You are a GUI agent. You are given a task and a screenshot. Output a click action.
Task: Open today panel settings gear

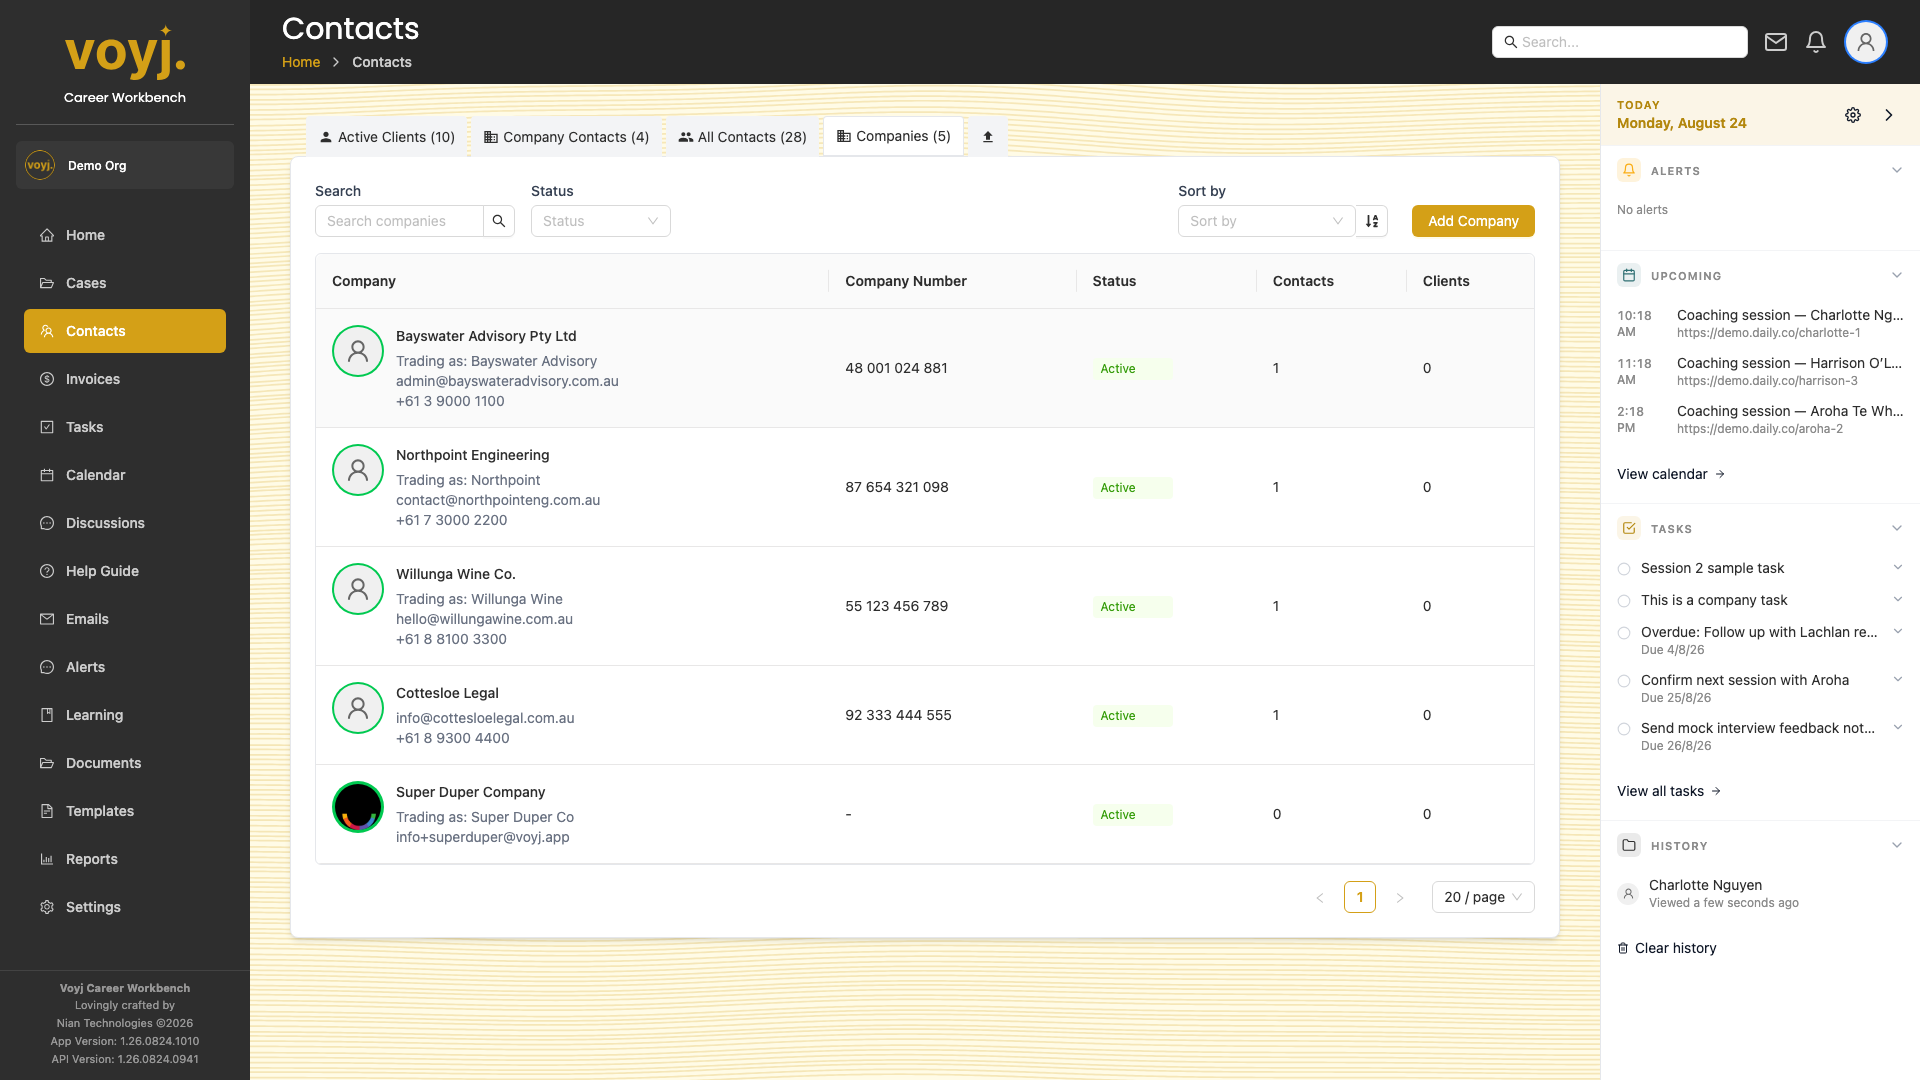click(1853, 115)
